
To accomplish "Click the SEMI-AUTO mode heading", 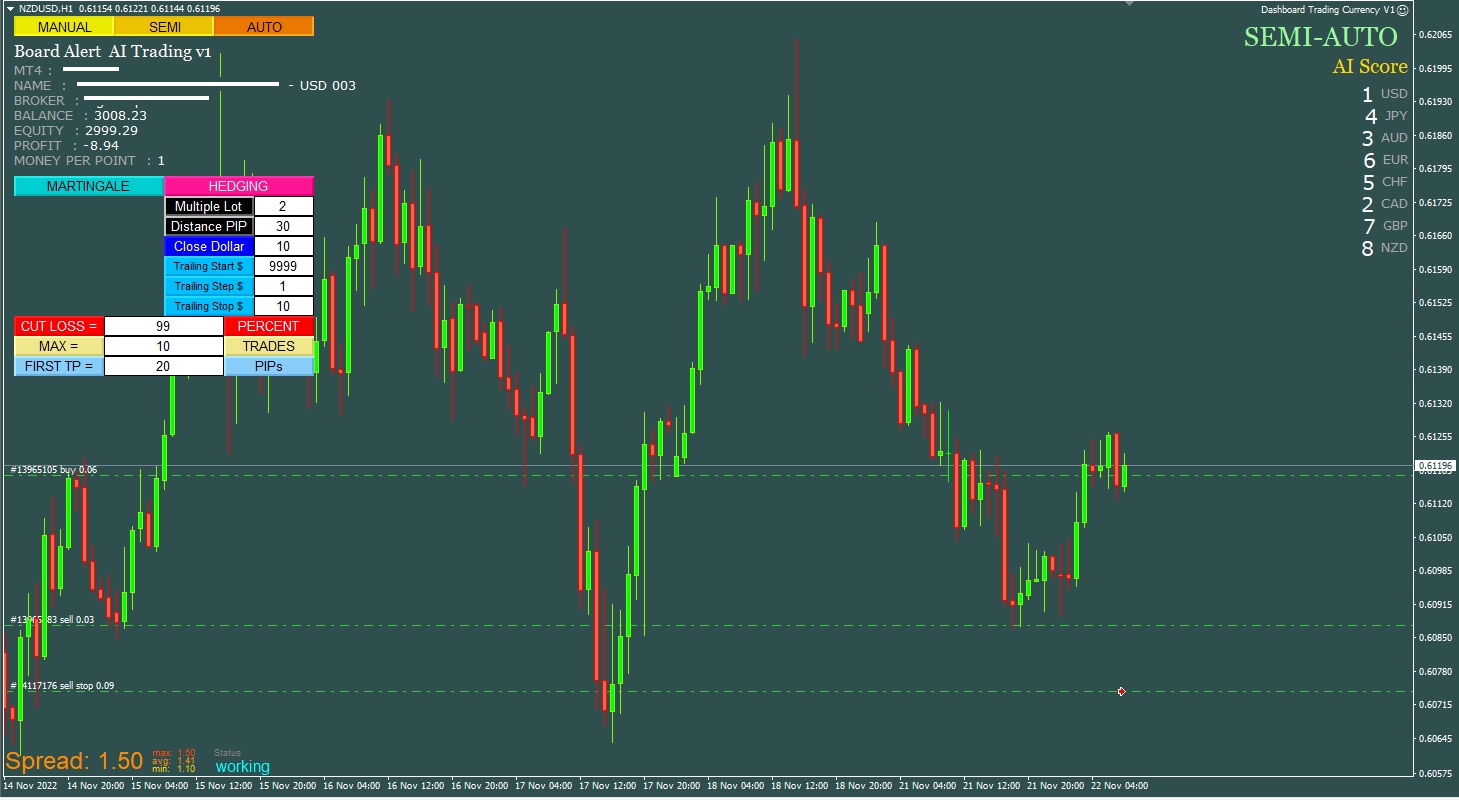I will tap(1320, 37).
